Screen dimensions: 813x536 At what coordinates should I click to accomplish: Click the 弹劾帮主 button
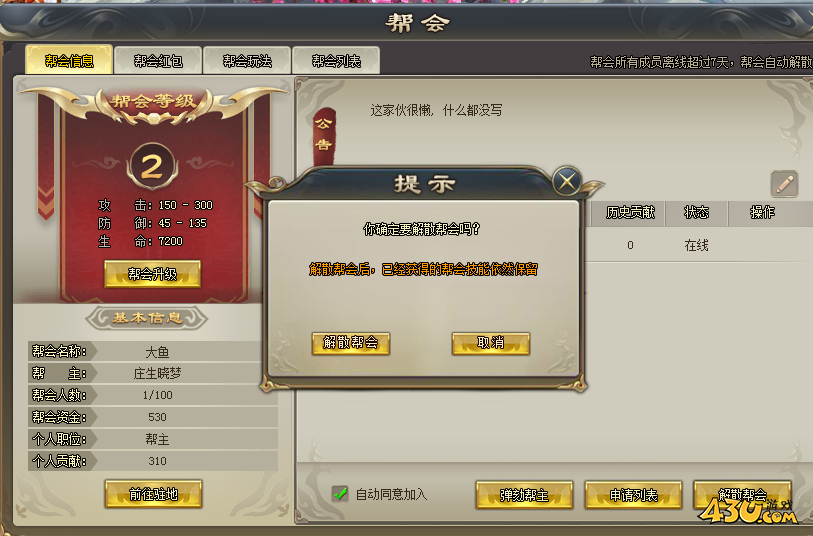pyautogui.click(x=524, y=495)
